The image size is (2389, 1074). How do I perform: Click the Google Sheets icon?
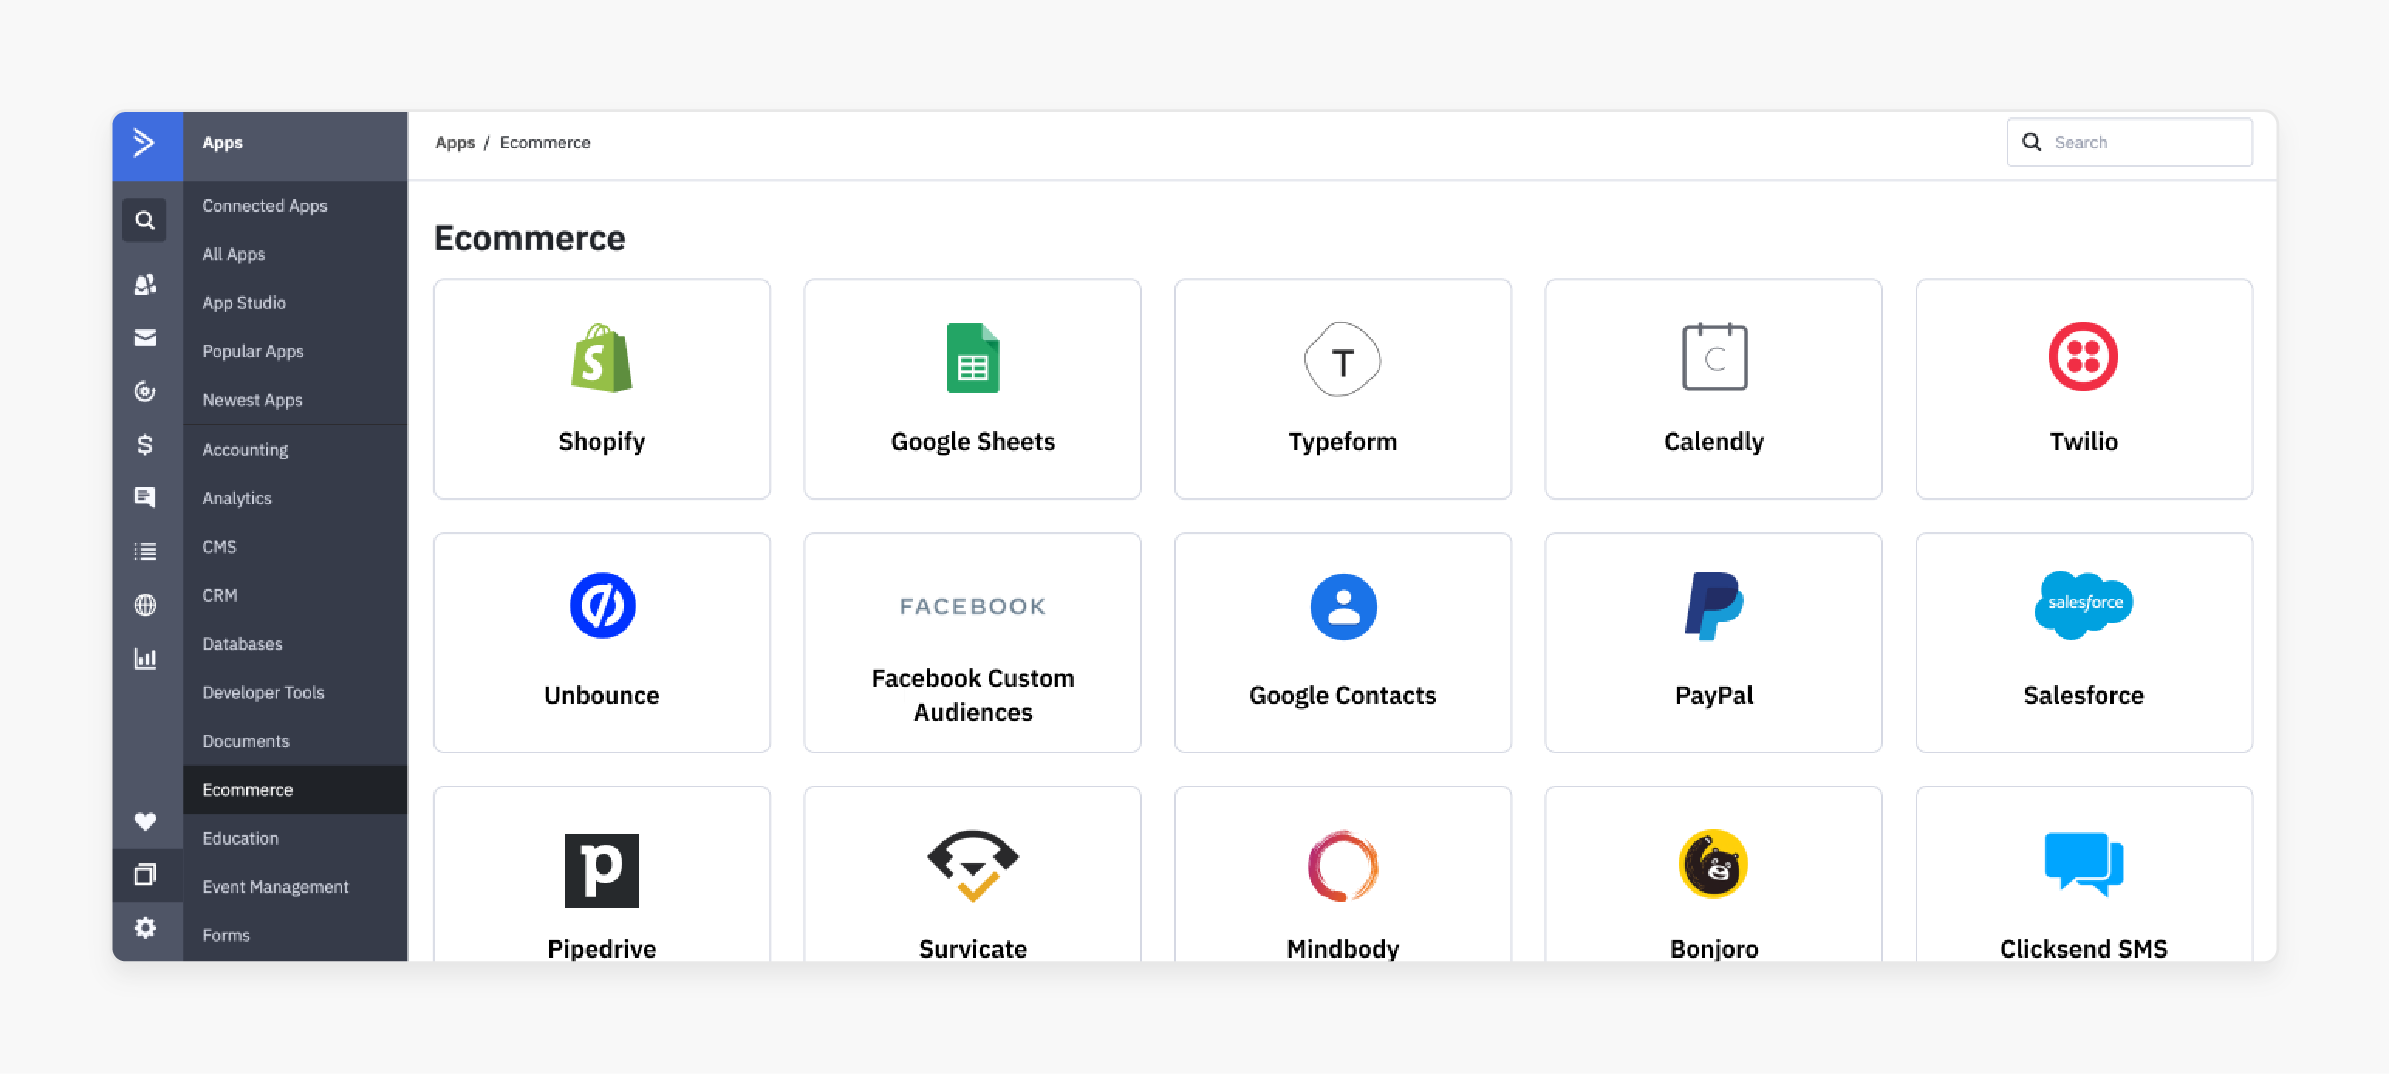coord(973,358)
